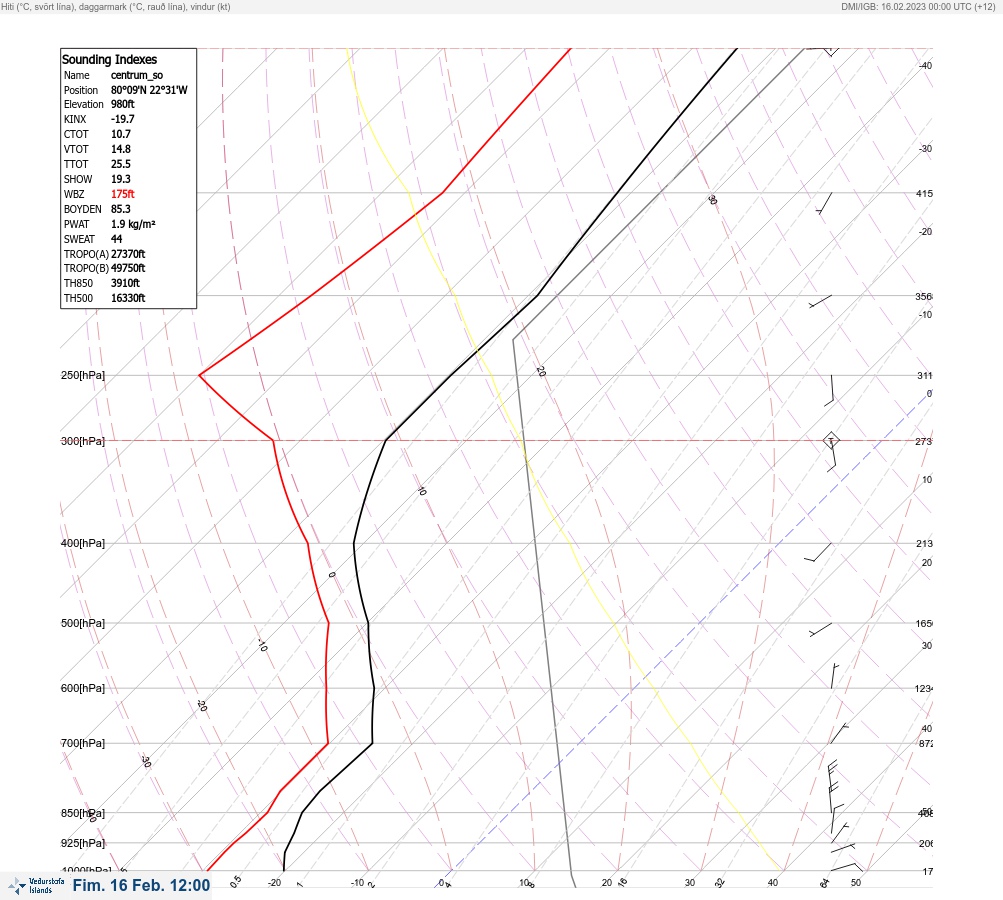Image resolution: width=1003 pixels, height=900 pixels.
Task: Select the BOYDEN value 85.3
Action: pyautogui.click(x=121, y=209)
